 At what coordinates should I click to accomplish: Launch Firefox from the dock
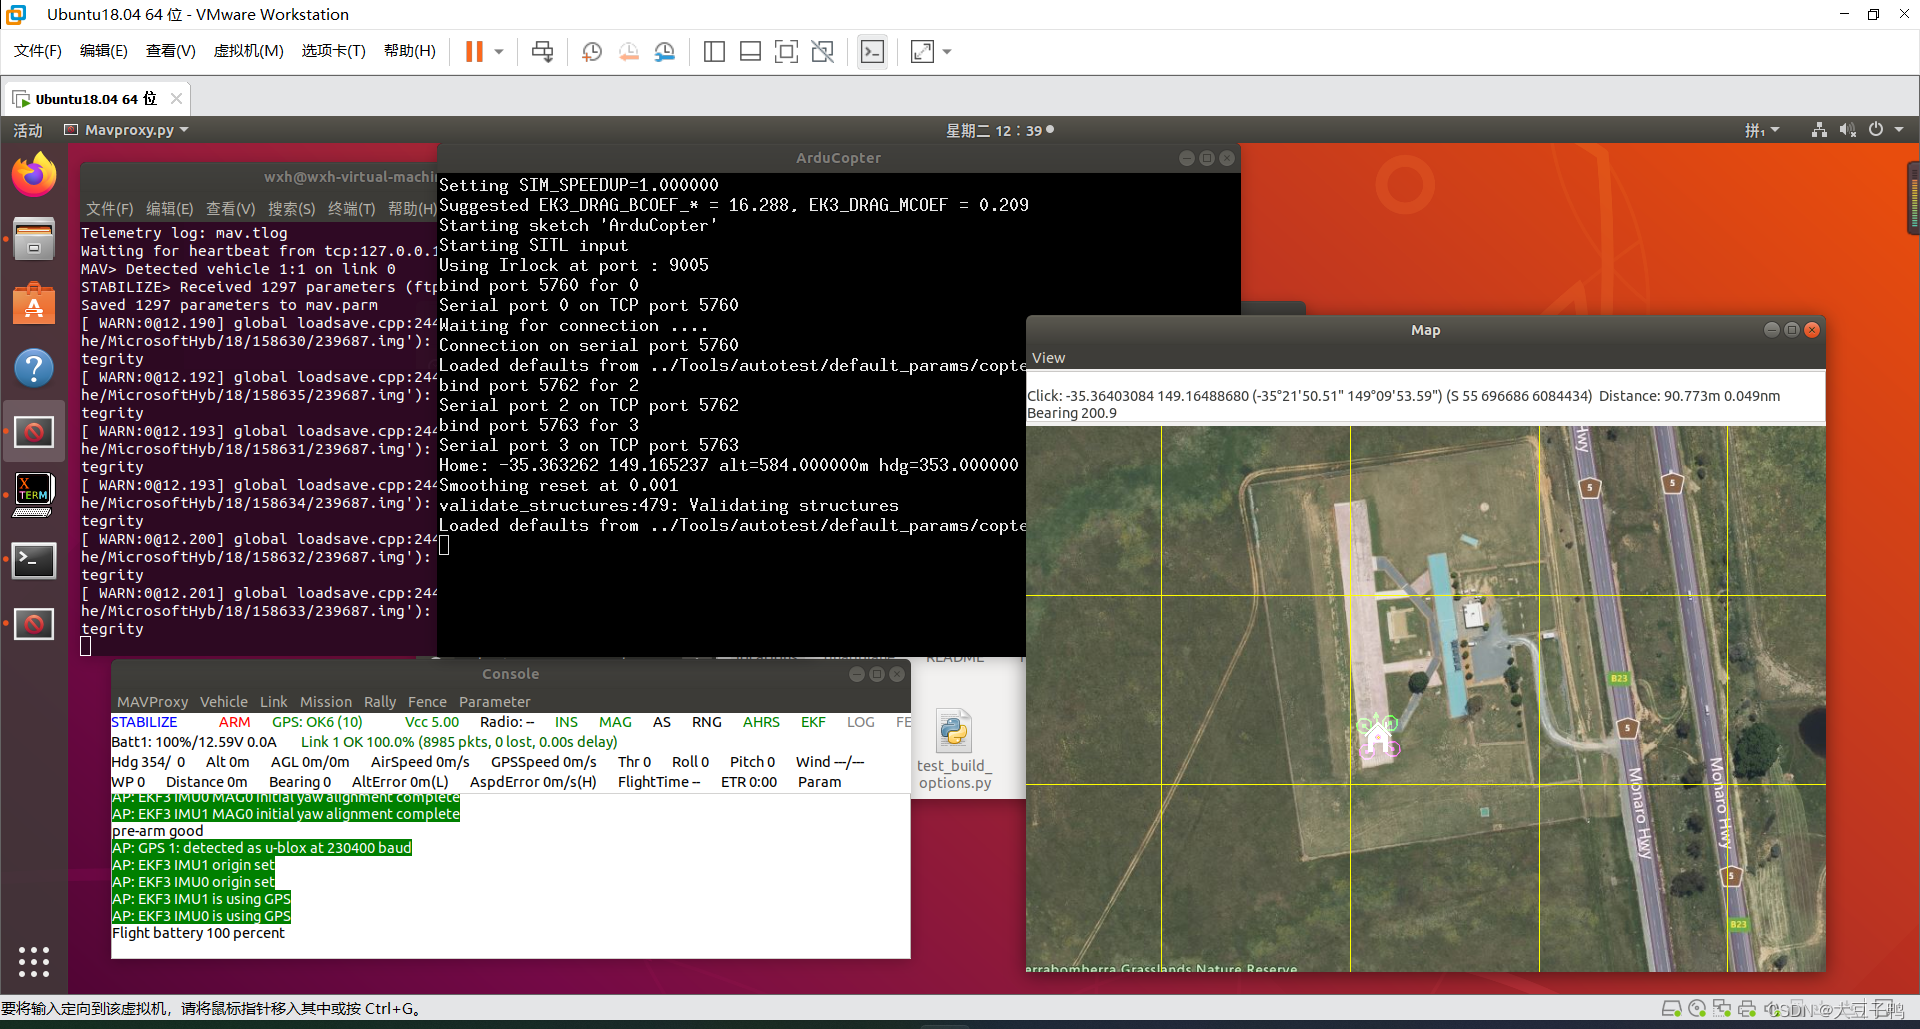pyautogui.click(x=34, y=175)
